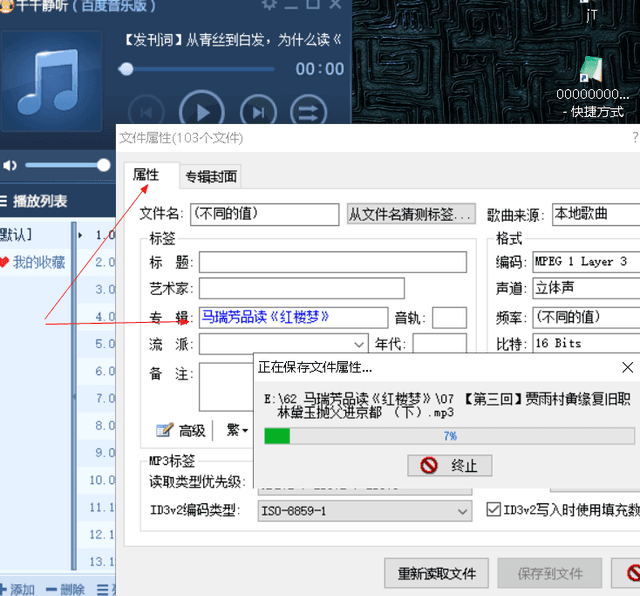Click the 高级 (Advanced) edit icon

[165, 430]
